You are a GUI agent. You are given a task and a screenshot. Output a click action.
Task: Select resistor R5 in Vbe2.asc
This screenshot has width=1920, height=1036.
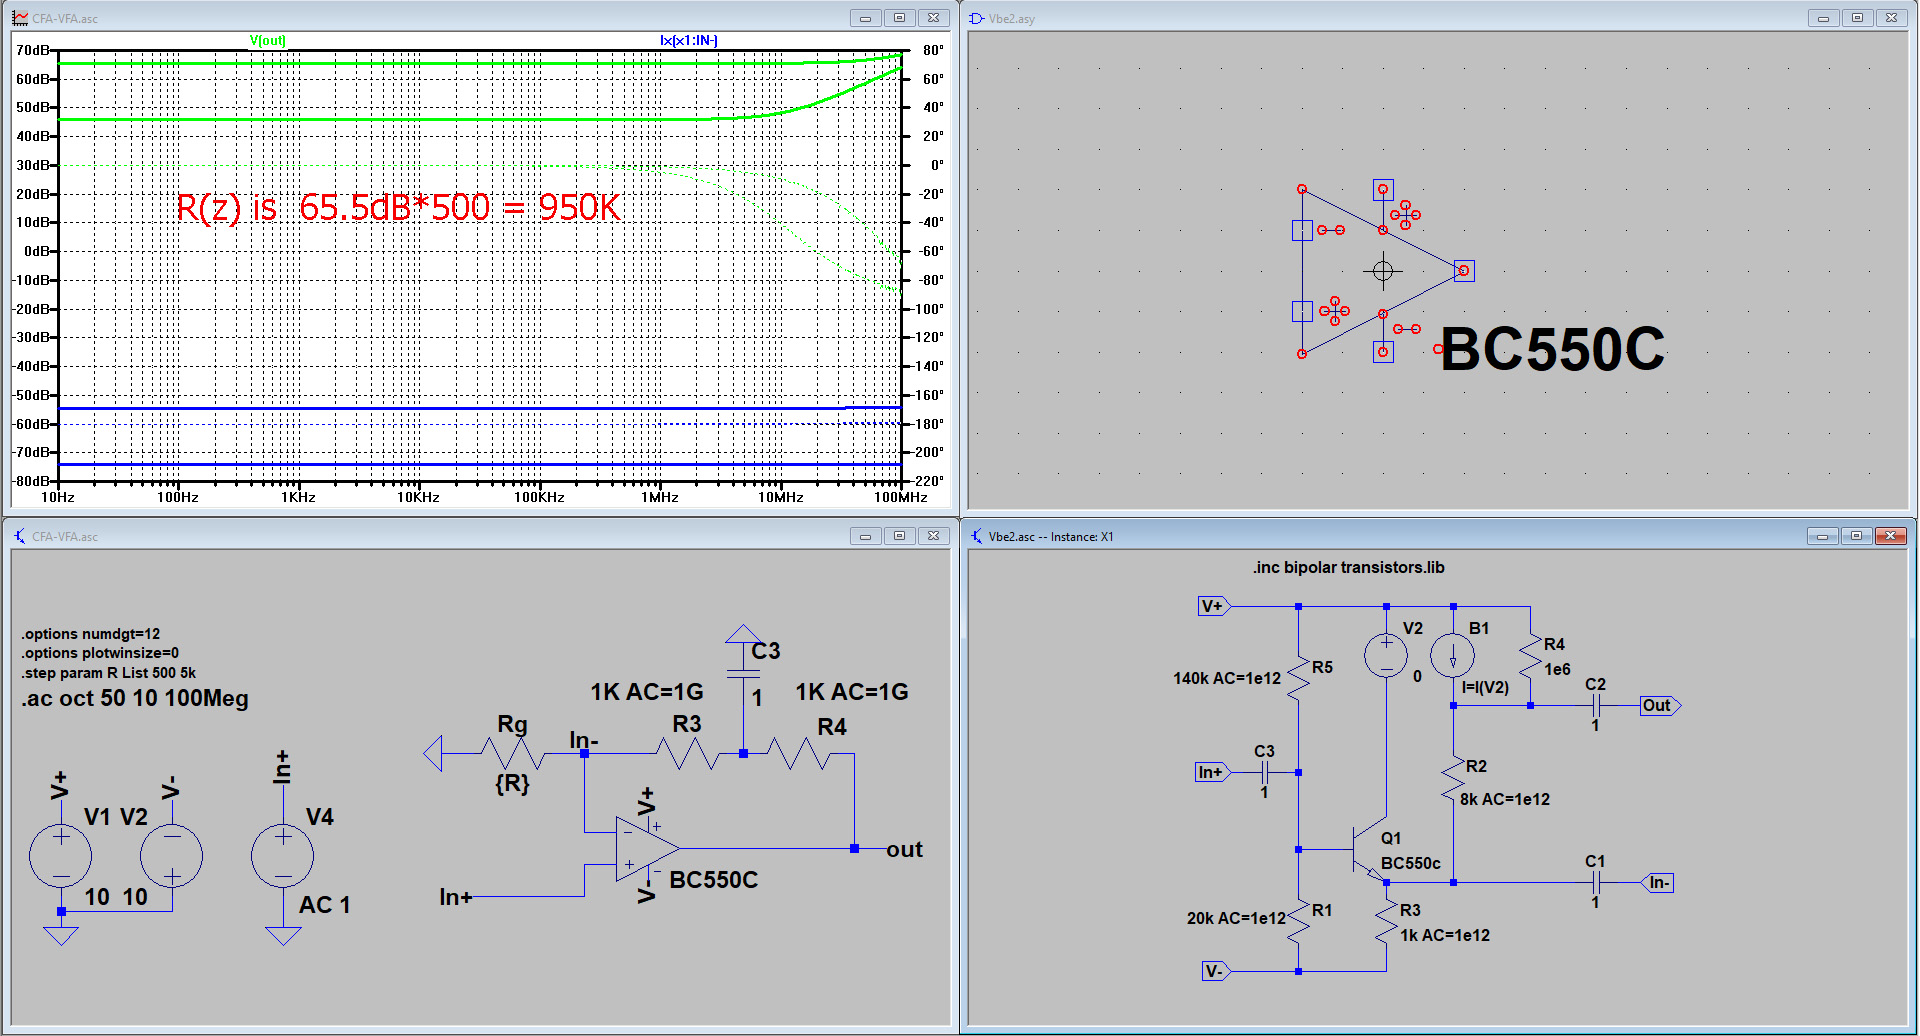coord(1298,678)
